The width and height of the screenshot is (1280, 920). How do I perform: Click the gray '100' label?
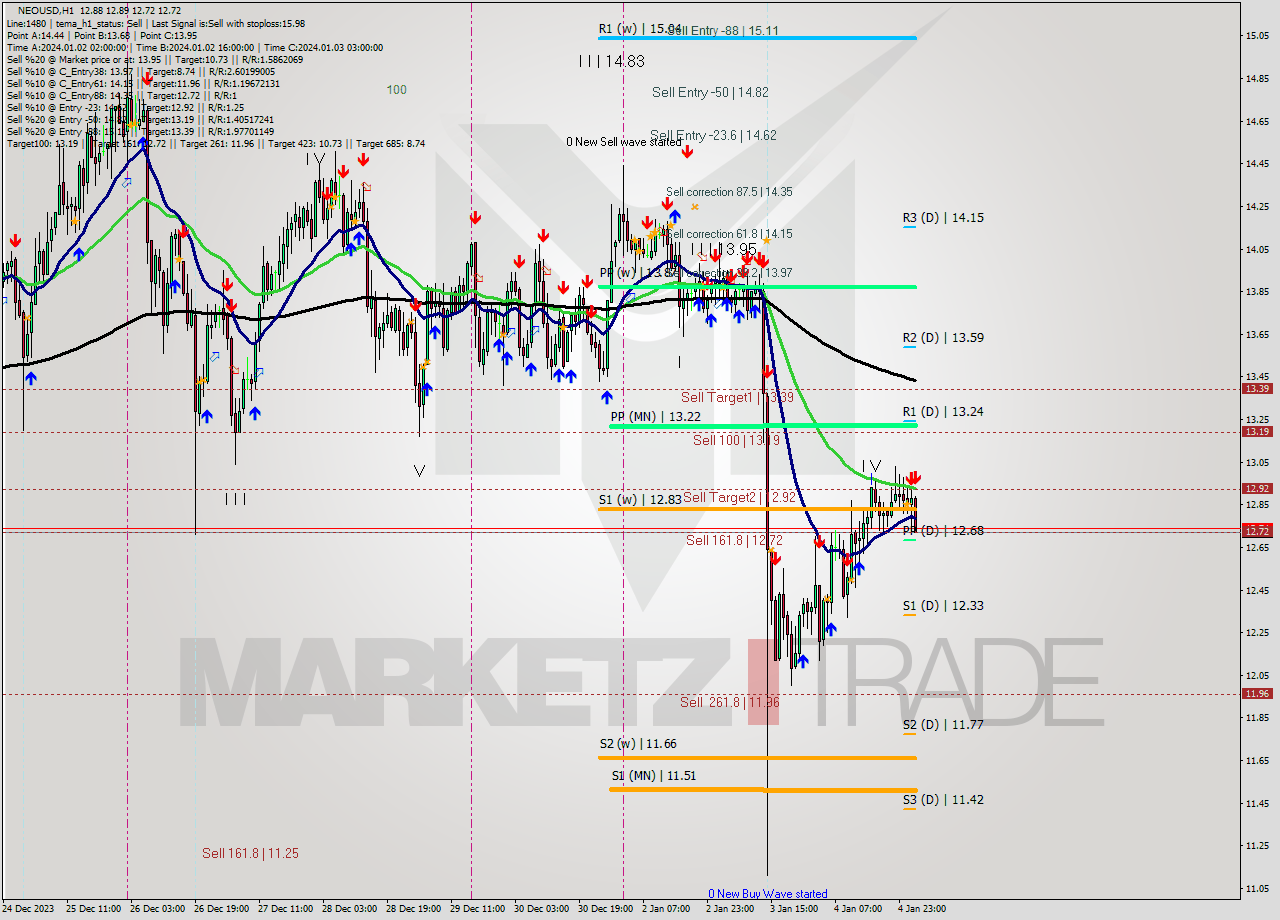pyautogui.click(x=397, y=90)
